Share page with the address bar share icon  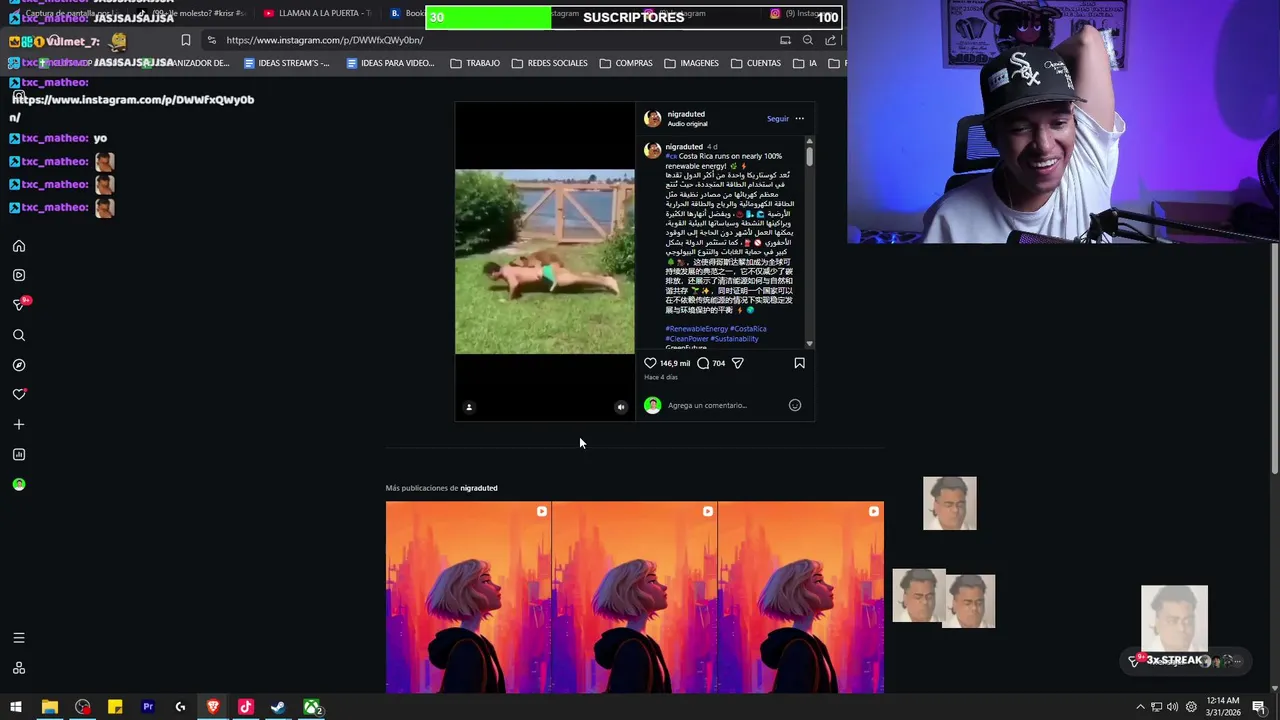click(831, 40)
